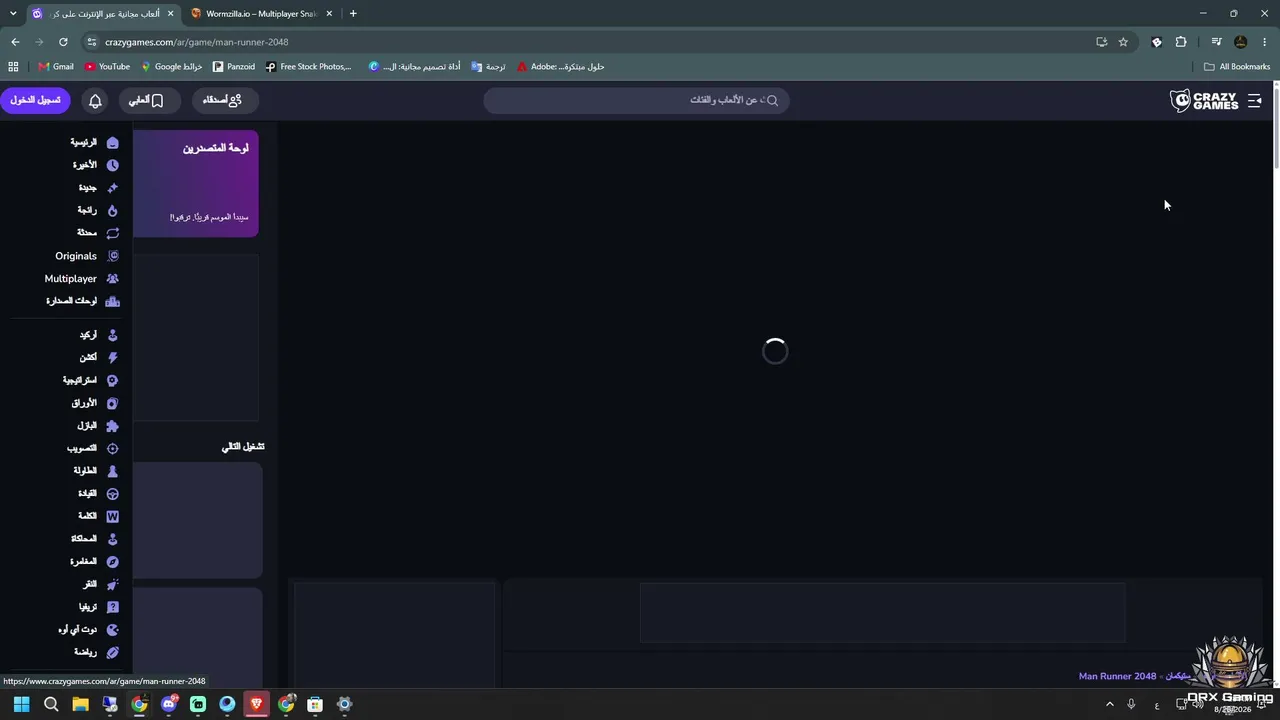Open the Recent (الأخيرة) clock icon

click(x=112, y=165)
